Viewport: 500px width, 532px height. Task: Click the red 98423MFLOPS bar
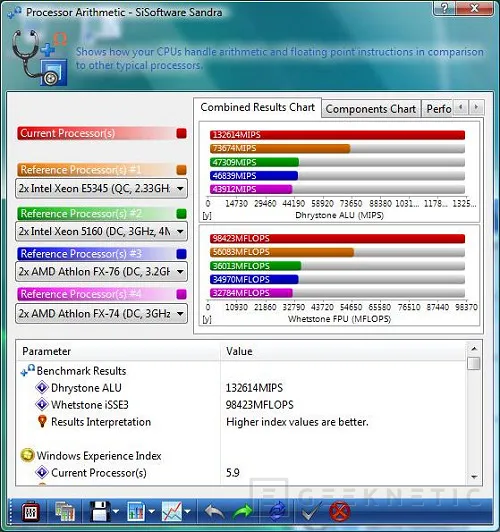coord(337,239)
